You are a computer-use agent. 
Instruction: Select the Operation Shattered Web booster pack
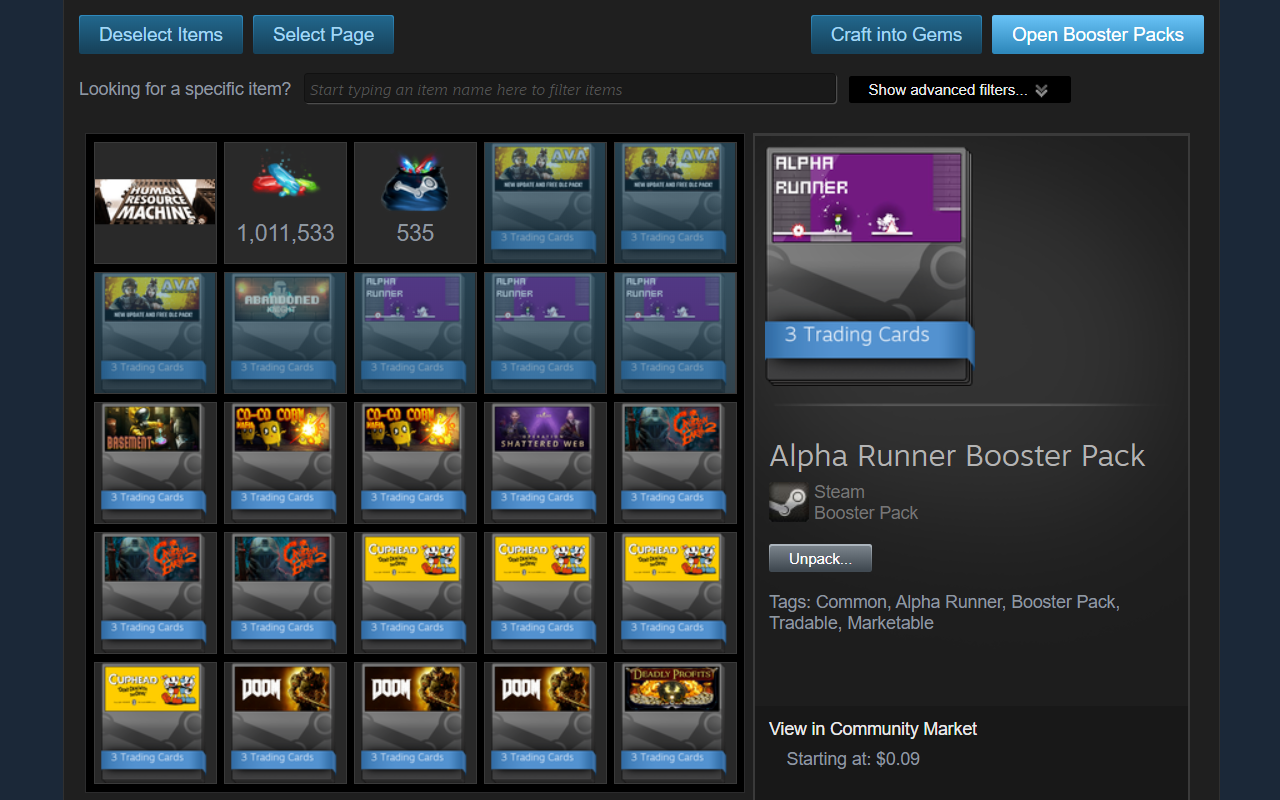[545, 463]
